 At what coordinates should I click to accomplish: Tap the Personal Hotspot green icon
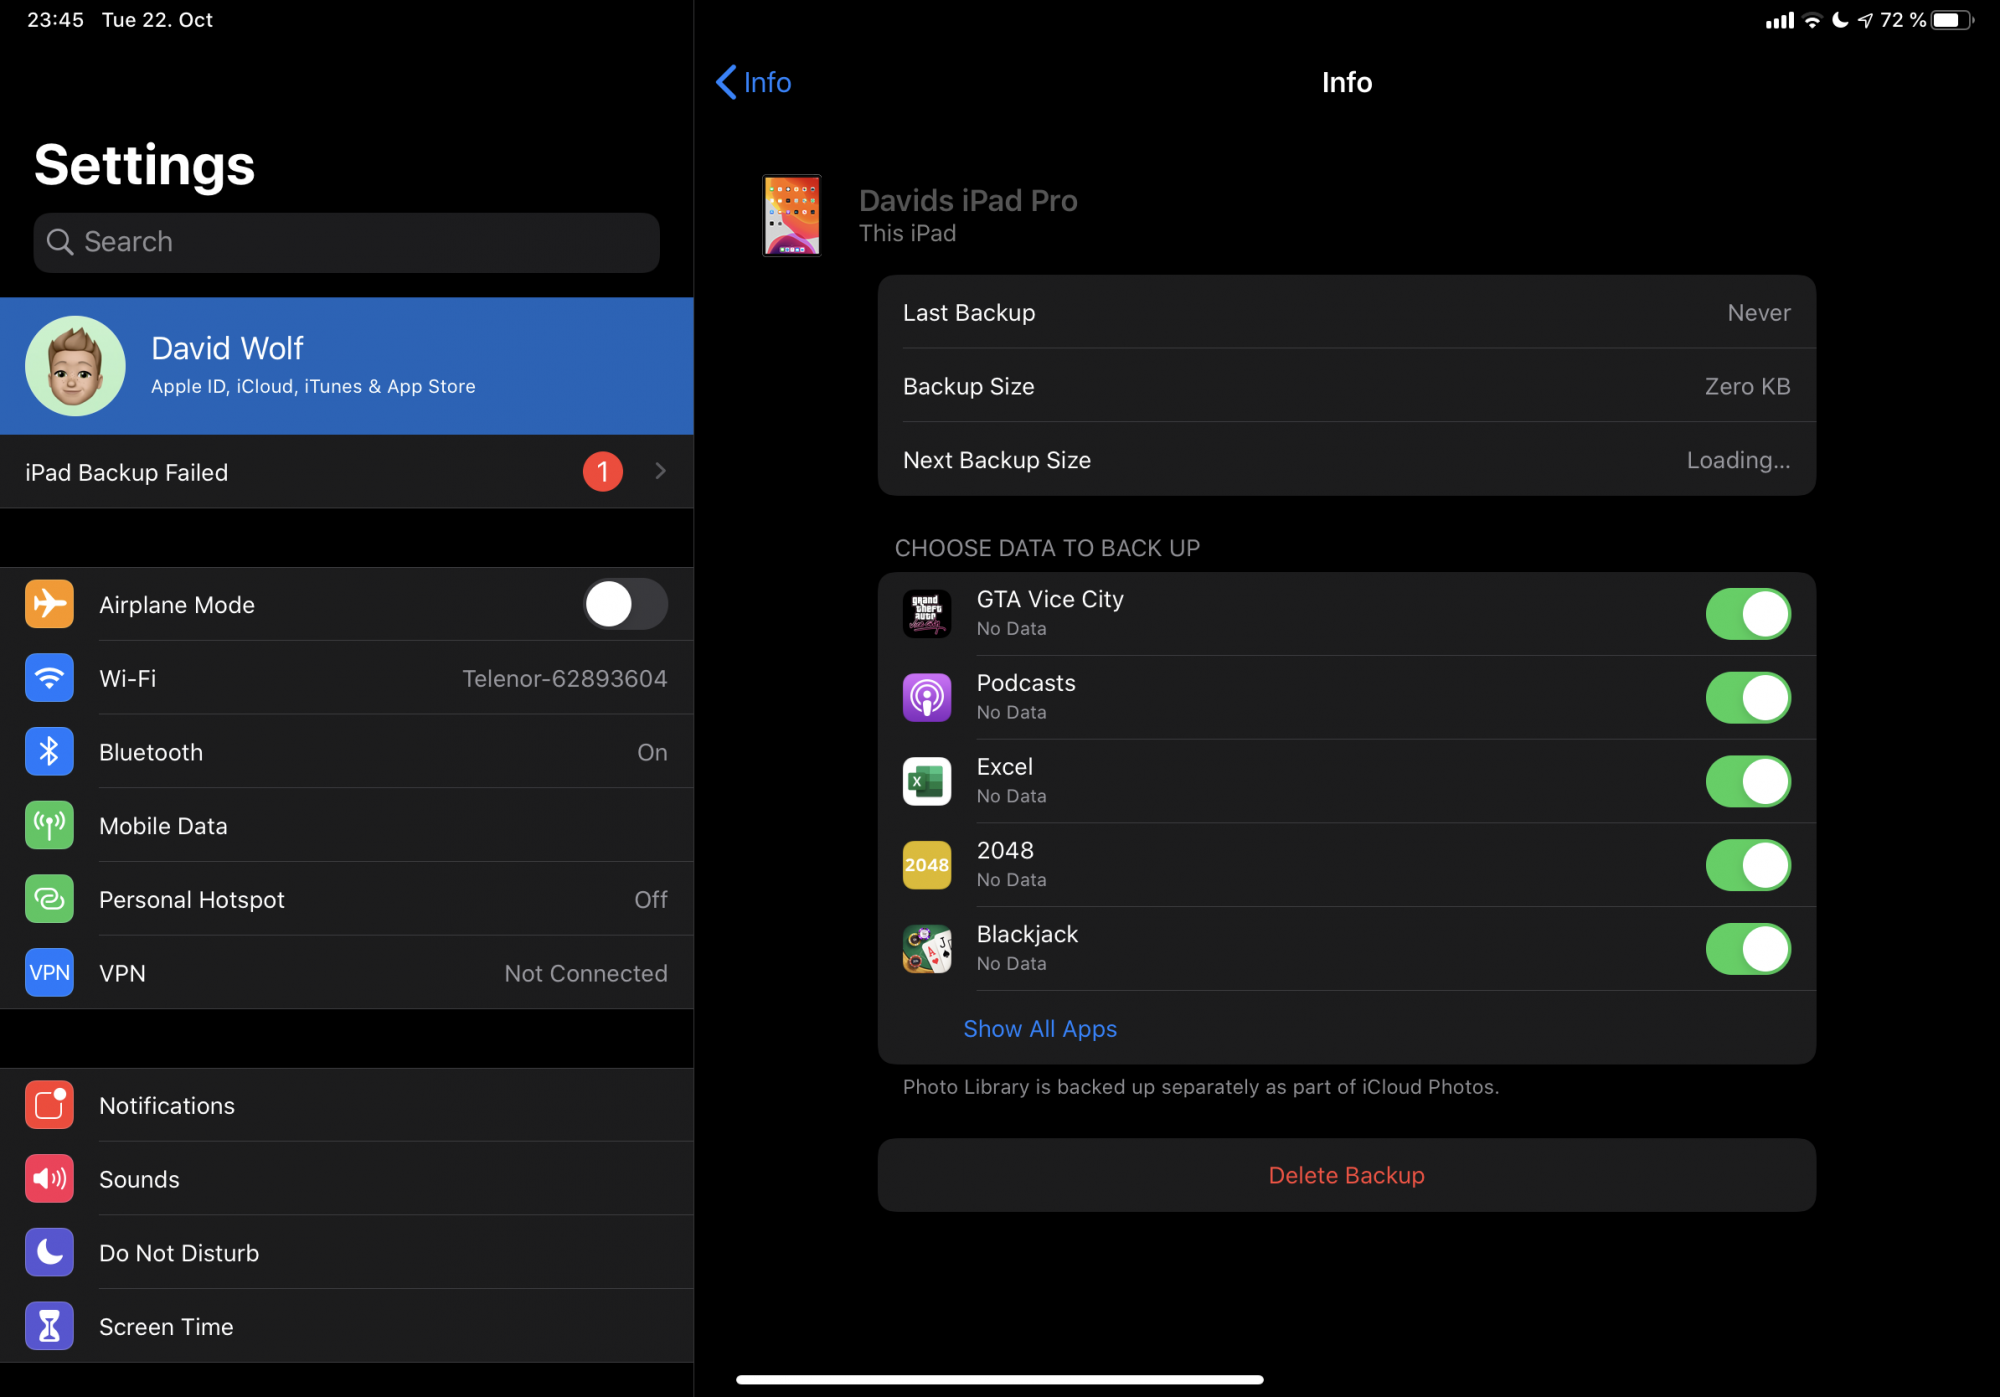[x=49, y=899]
